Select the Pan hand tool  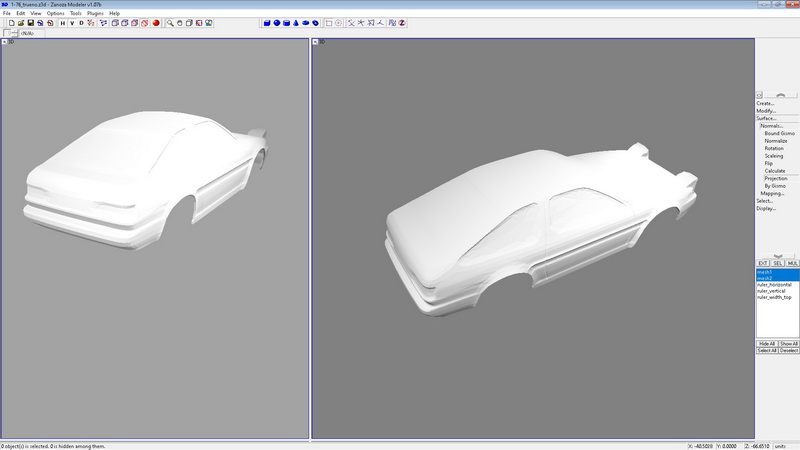pyautogui.click(x=180, y=22)
